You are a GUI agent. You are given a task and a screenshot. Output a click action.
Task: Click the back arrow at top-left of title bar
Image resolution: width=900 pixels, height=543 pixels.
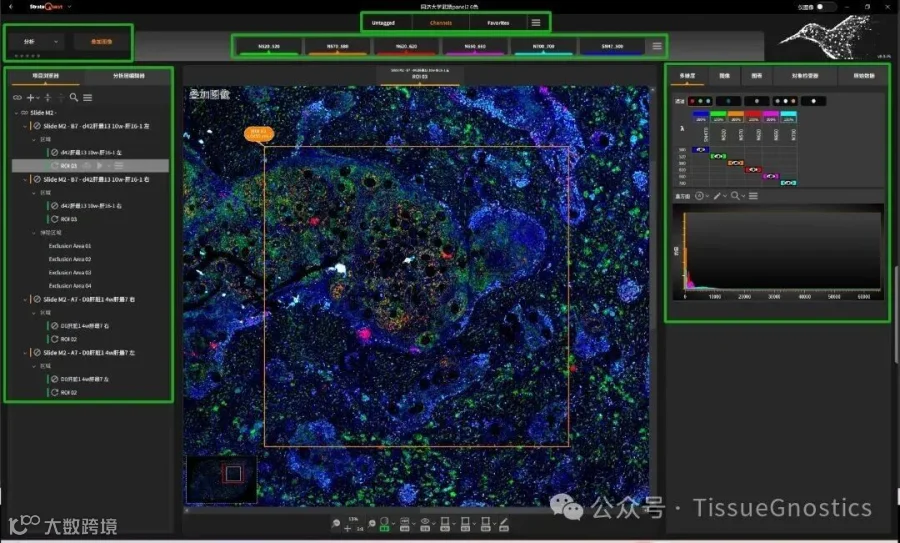tap(10, 6)
